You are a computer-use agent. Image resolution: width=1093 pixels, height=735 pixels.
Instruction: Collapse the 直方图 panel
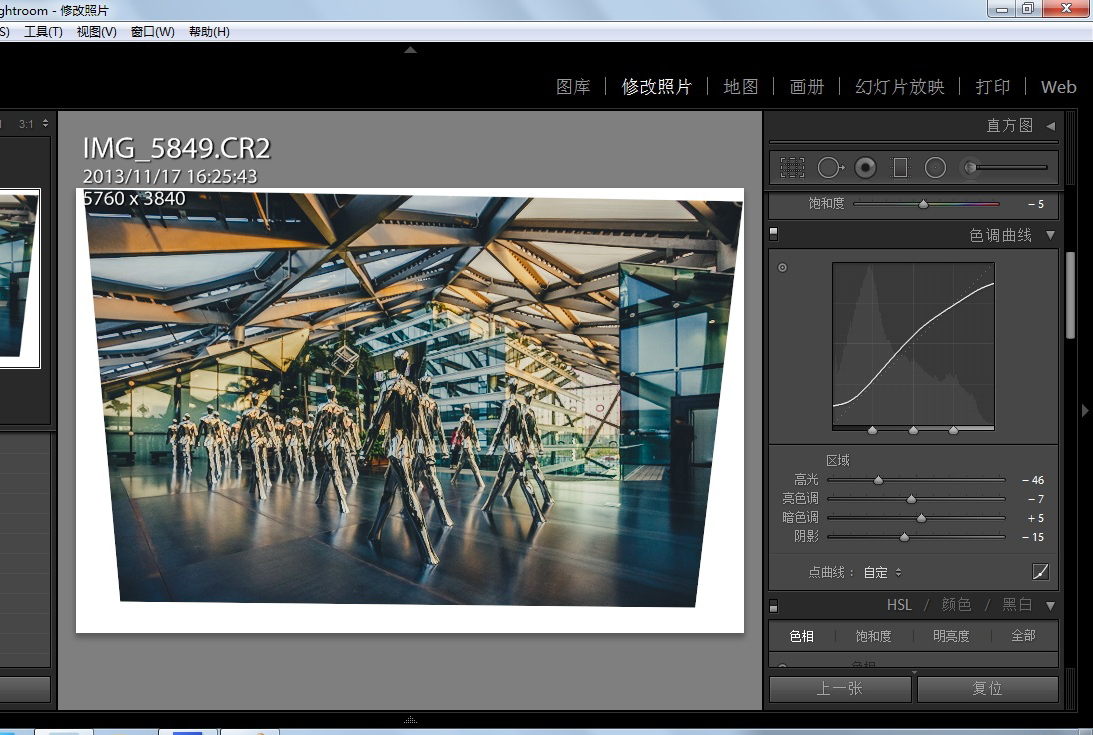pos(1050,126)
